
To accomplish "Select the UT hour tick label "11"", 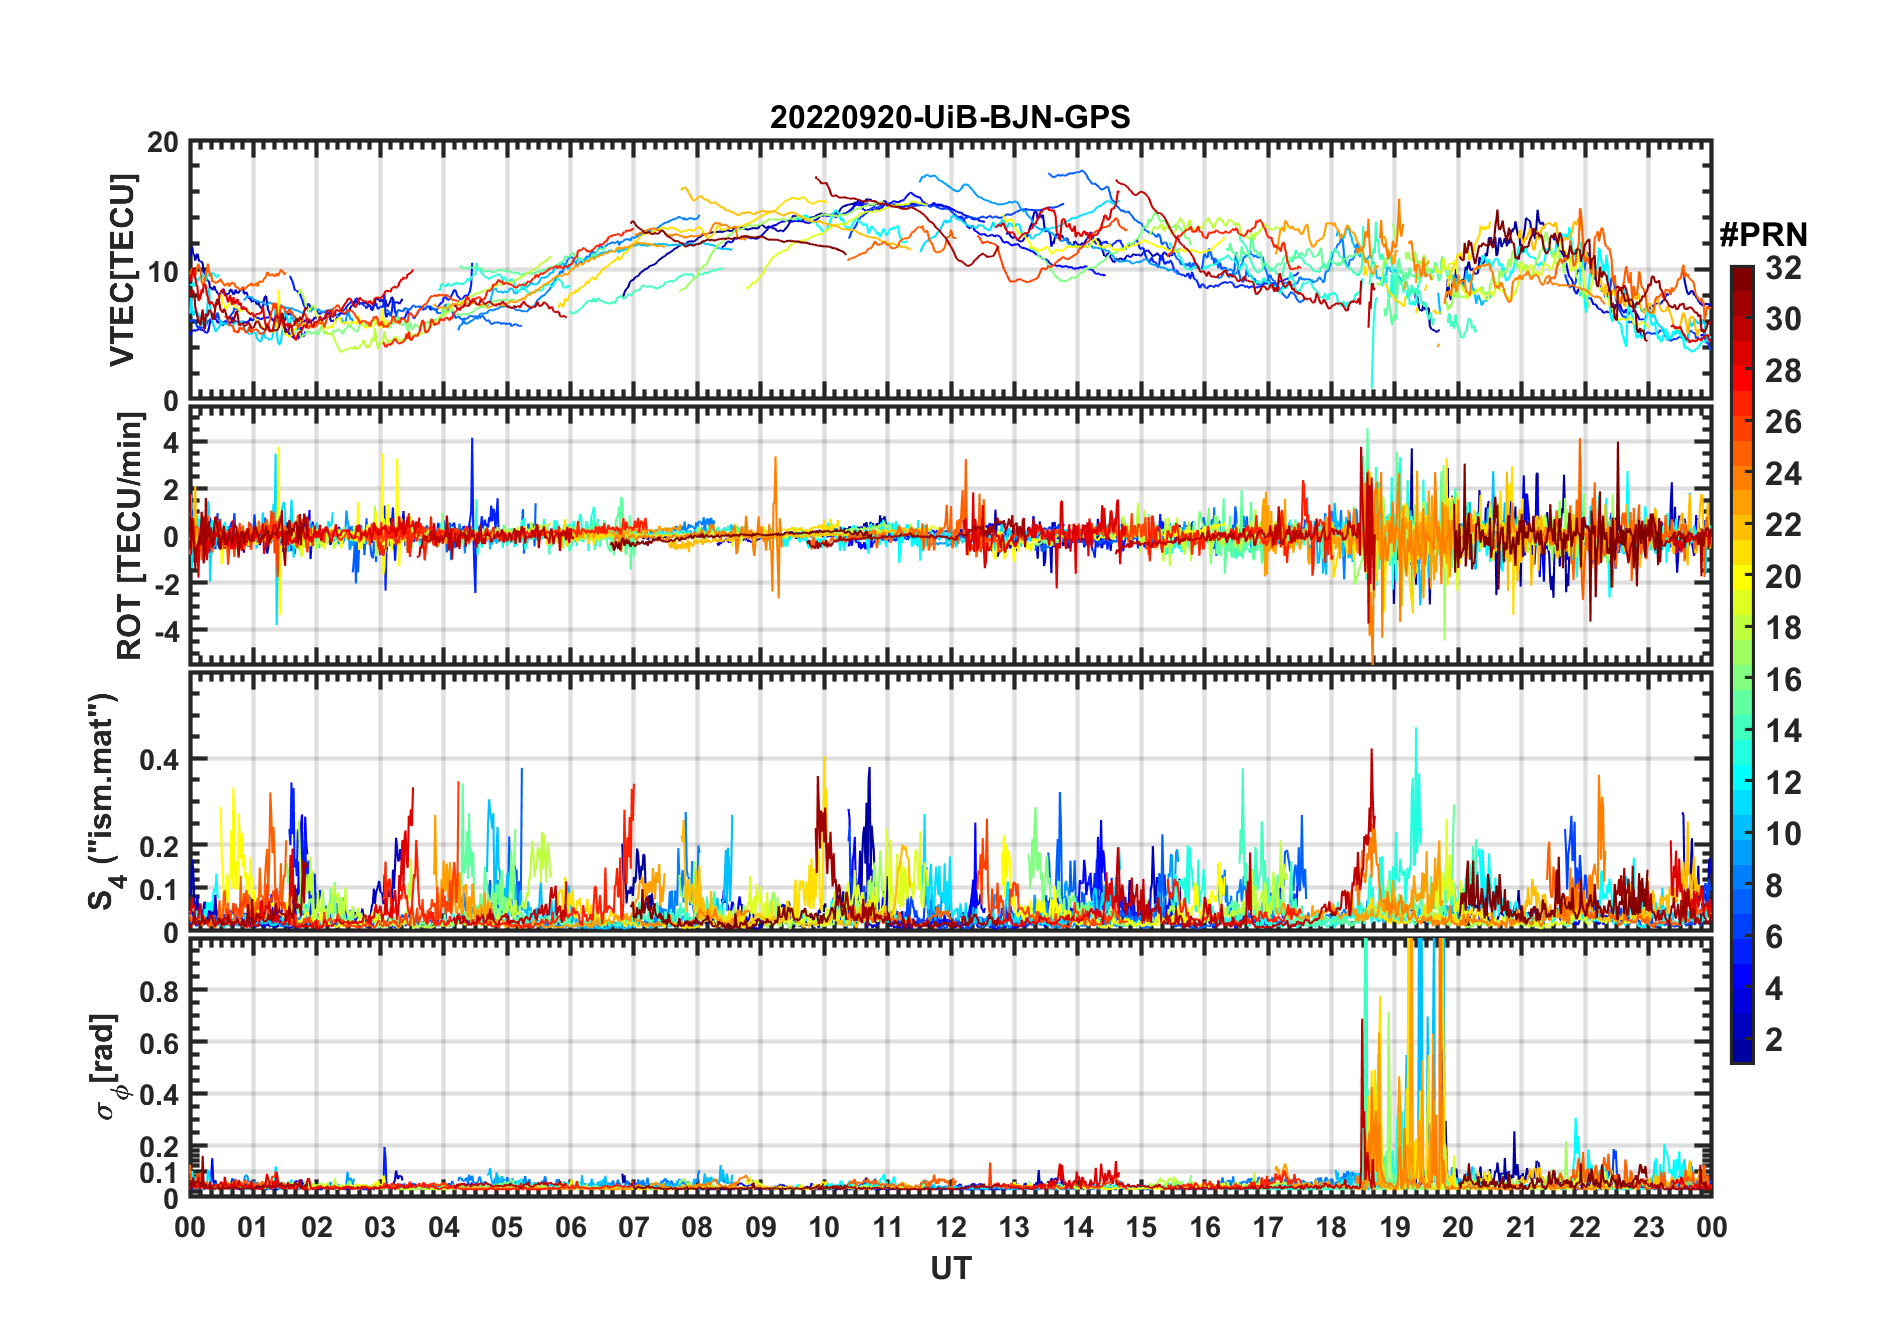I will tap(888, 1227).
